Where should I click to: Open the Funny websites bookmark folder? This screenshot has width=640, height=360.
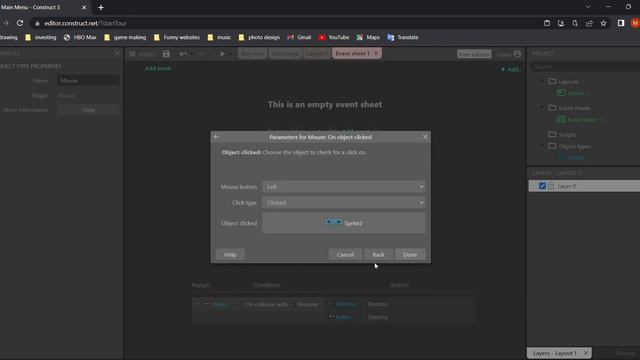pos(177,37)
